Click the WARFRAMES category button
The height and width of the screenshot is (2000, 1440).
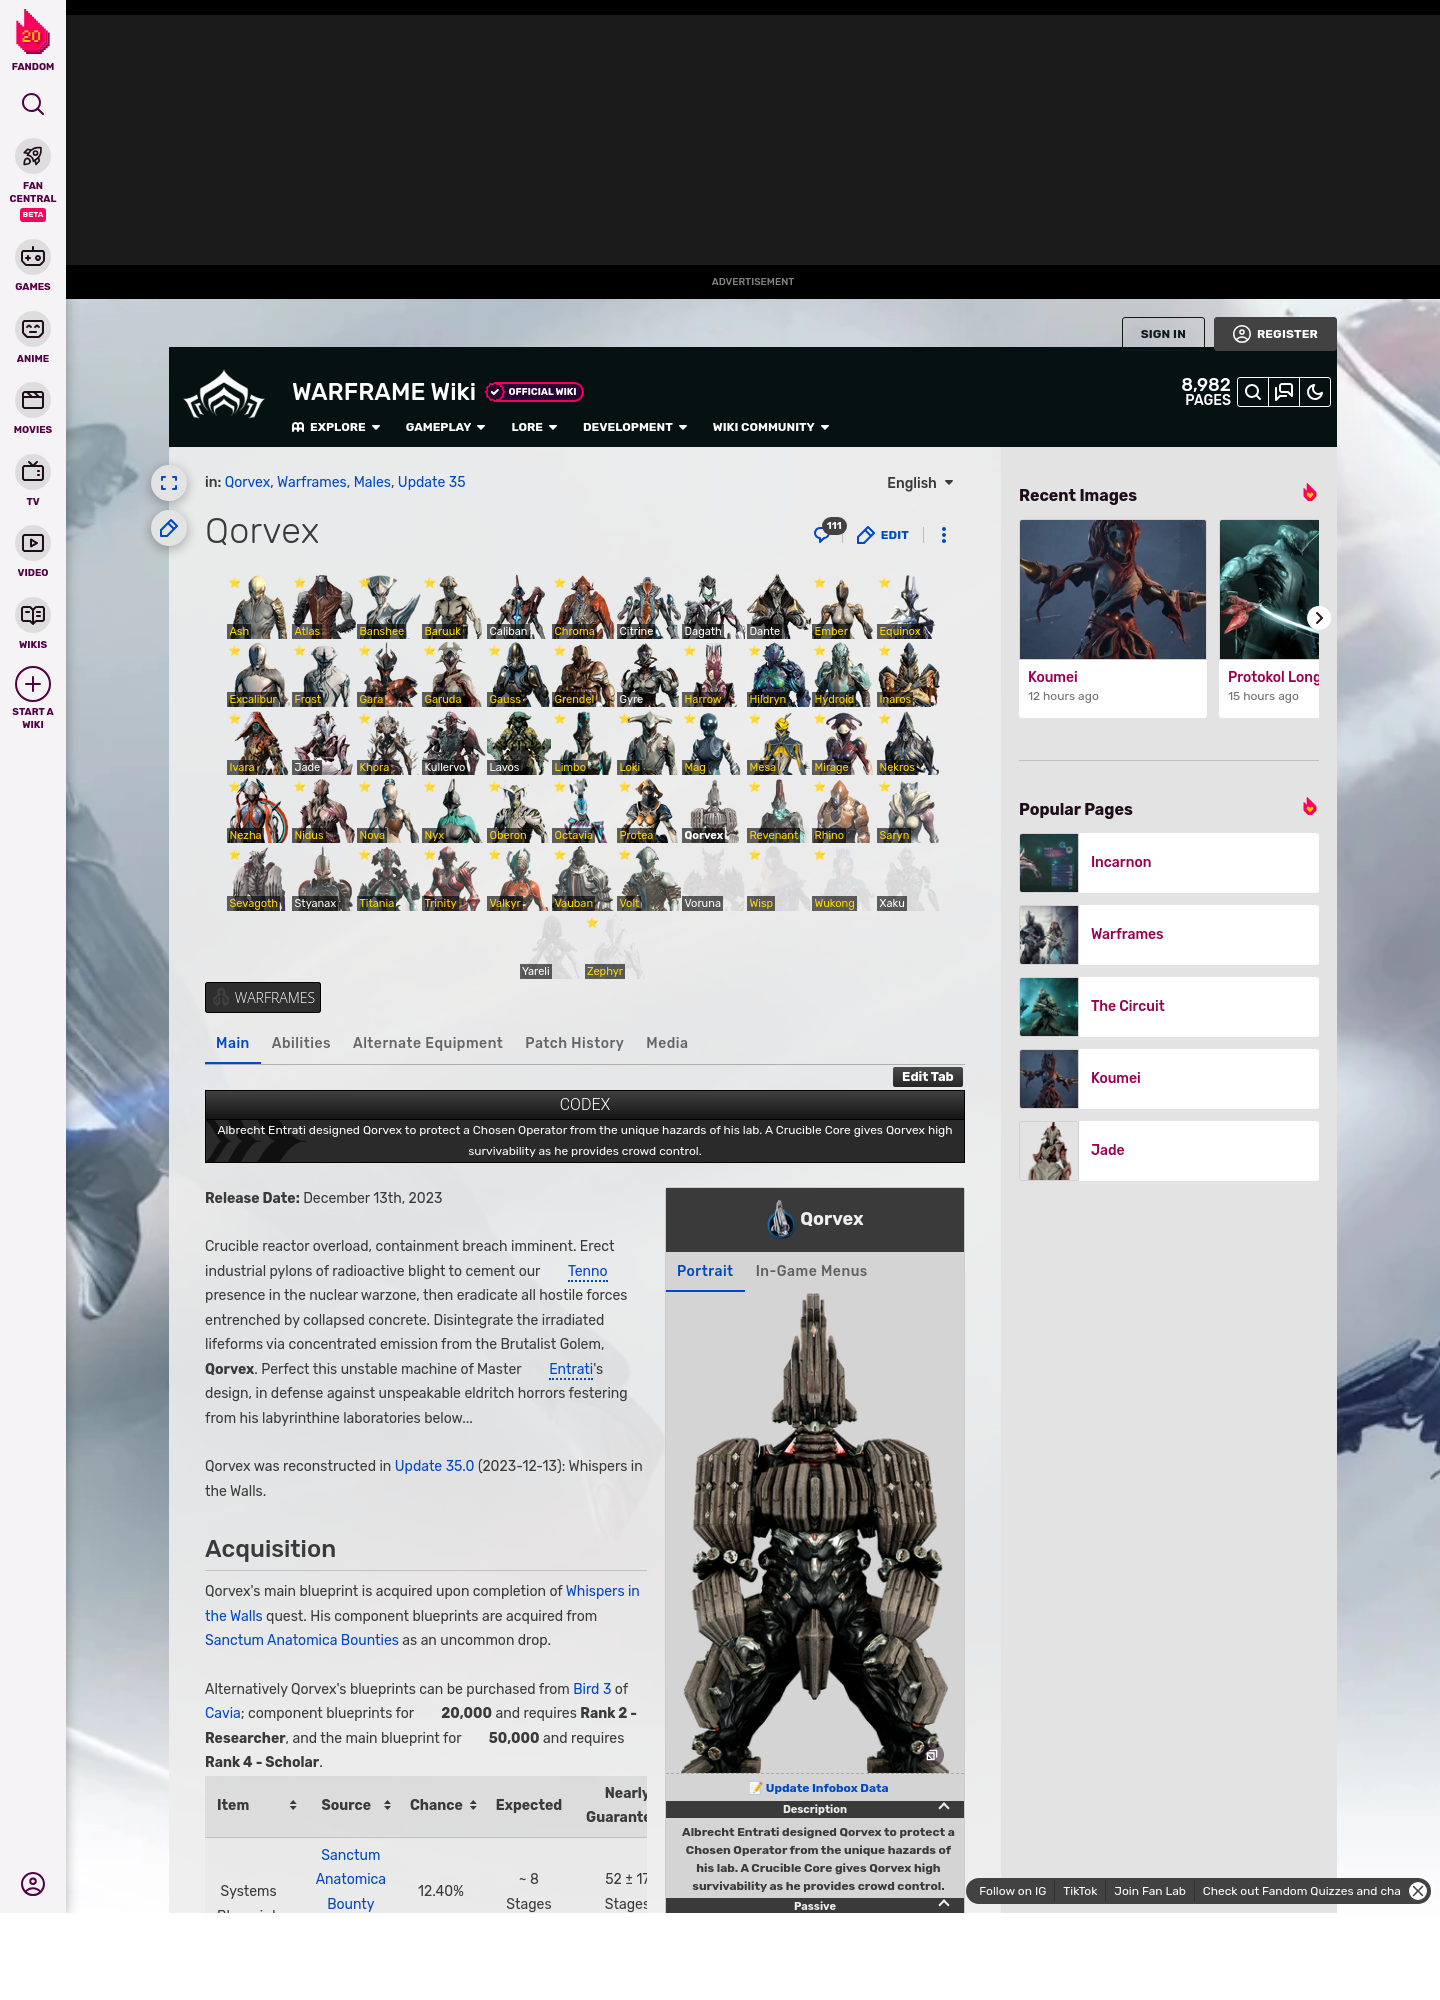tap(263, 998)
